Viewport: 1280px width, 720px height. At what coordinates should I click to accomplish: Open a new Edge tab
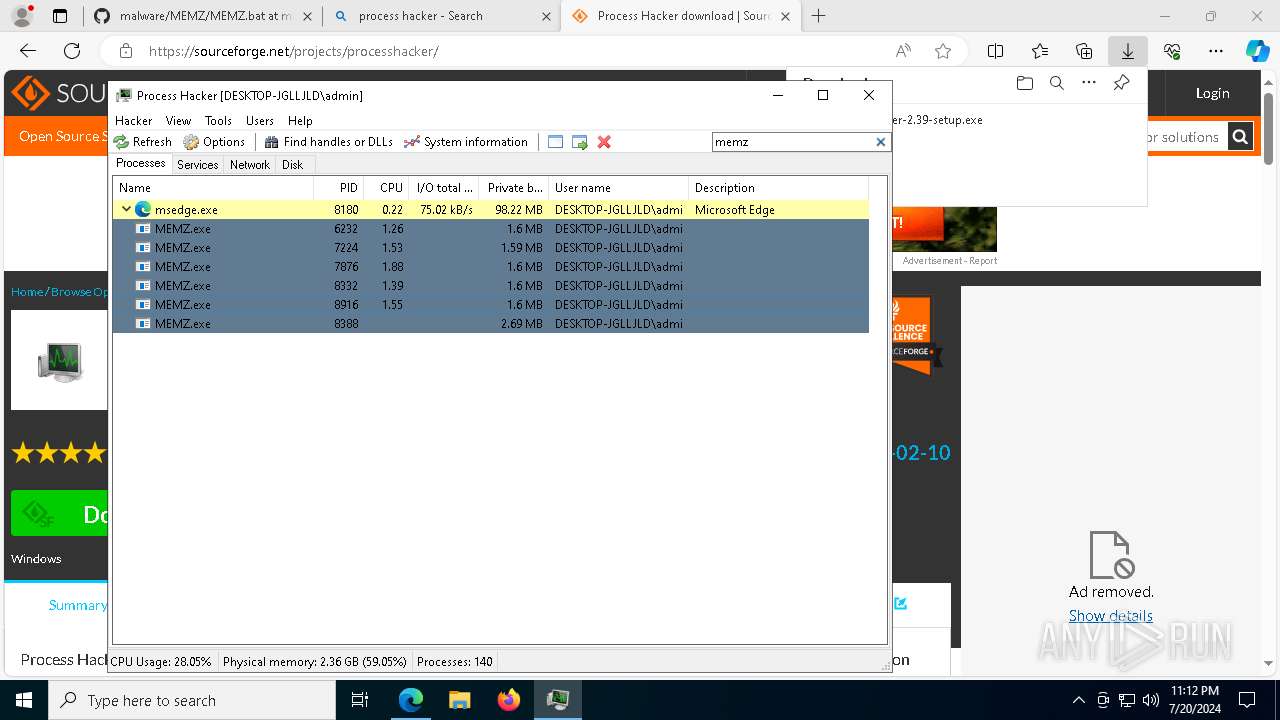819,16
